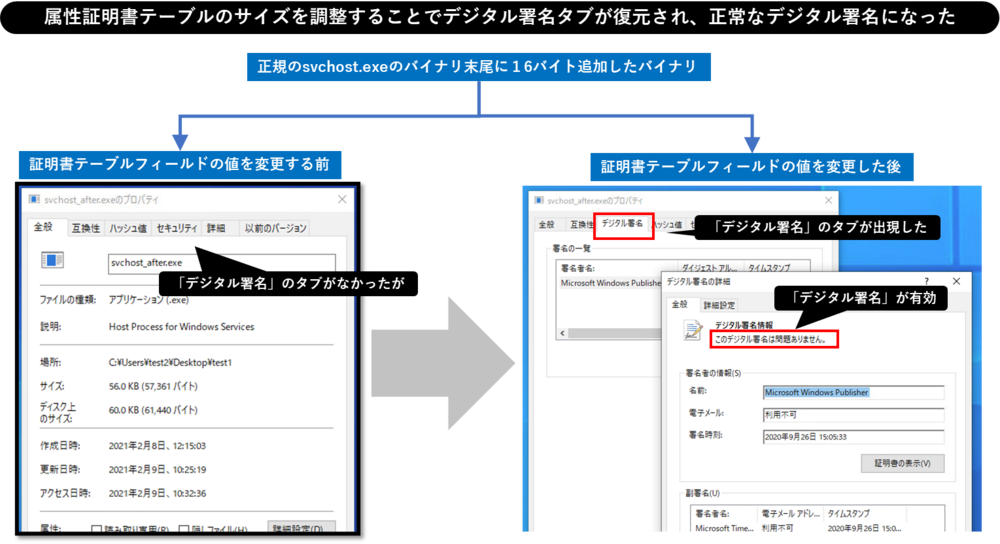Click the right properties window title icon
Screen dimensions: 1000x544
pos(539,201)
